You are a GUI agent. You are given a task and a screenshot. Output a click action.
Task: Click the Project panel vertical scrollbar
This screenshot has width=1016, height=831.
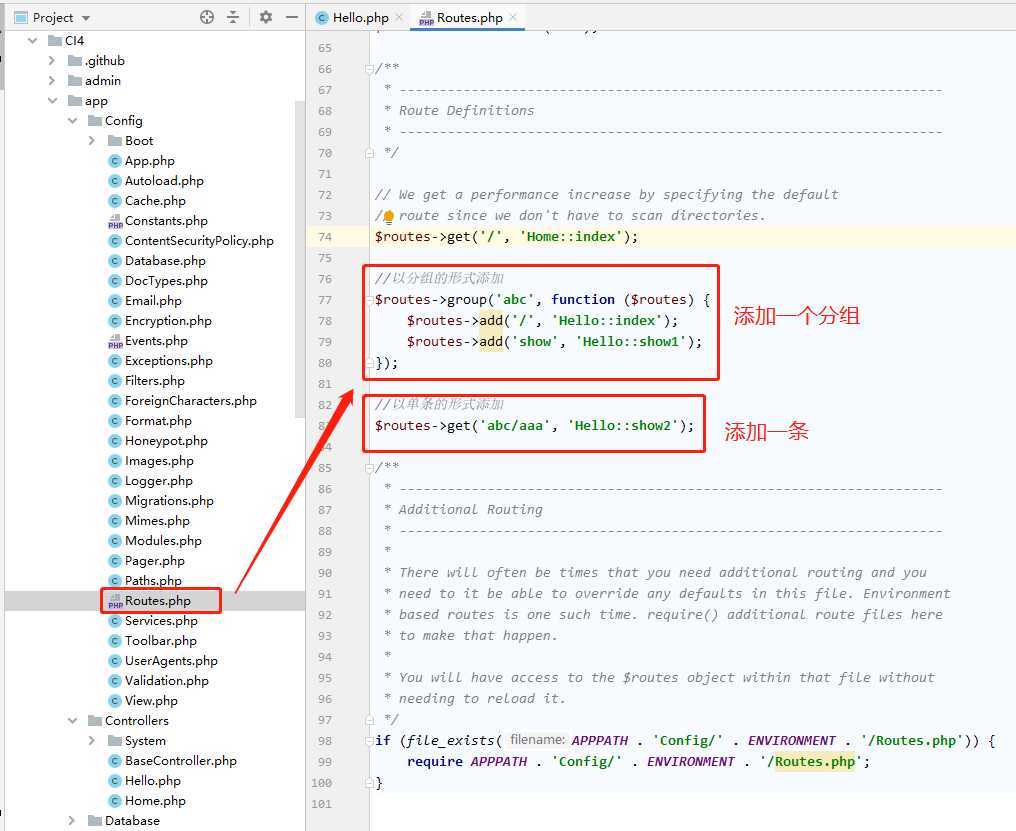[299, 259]
